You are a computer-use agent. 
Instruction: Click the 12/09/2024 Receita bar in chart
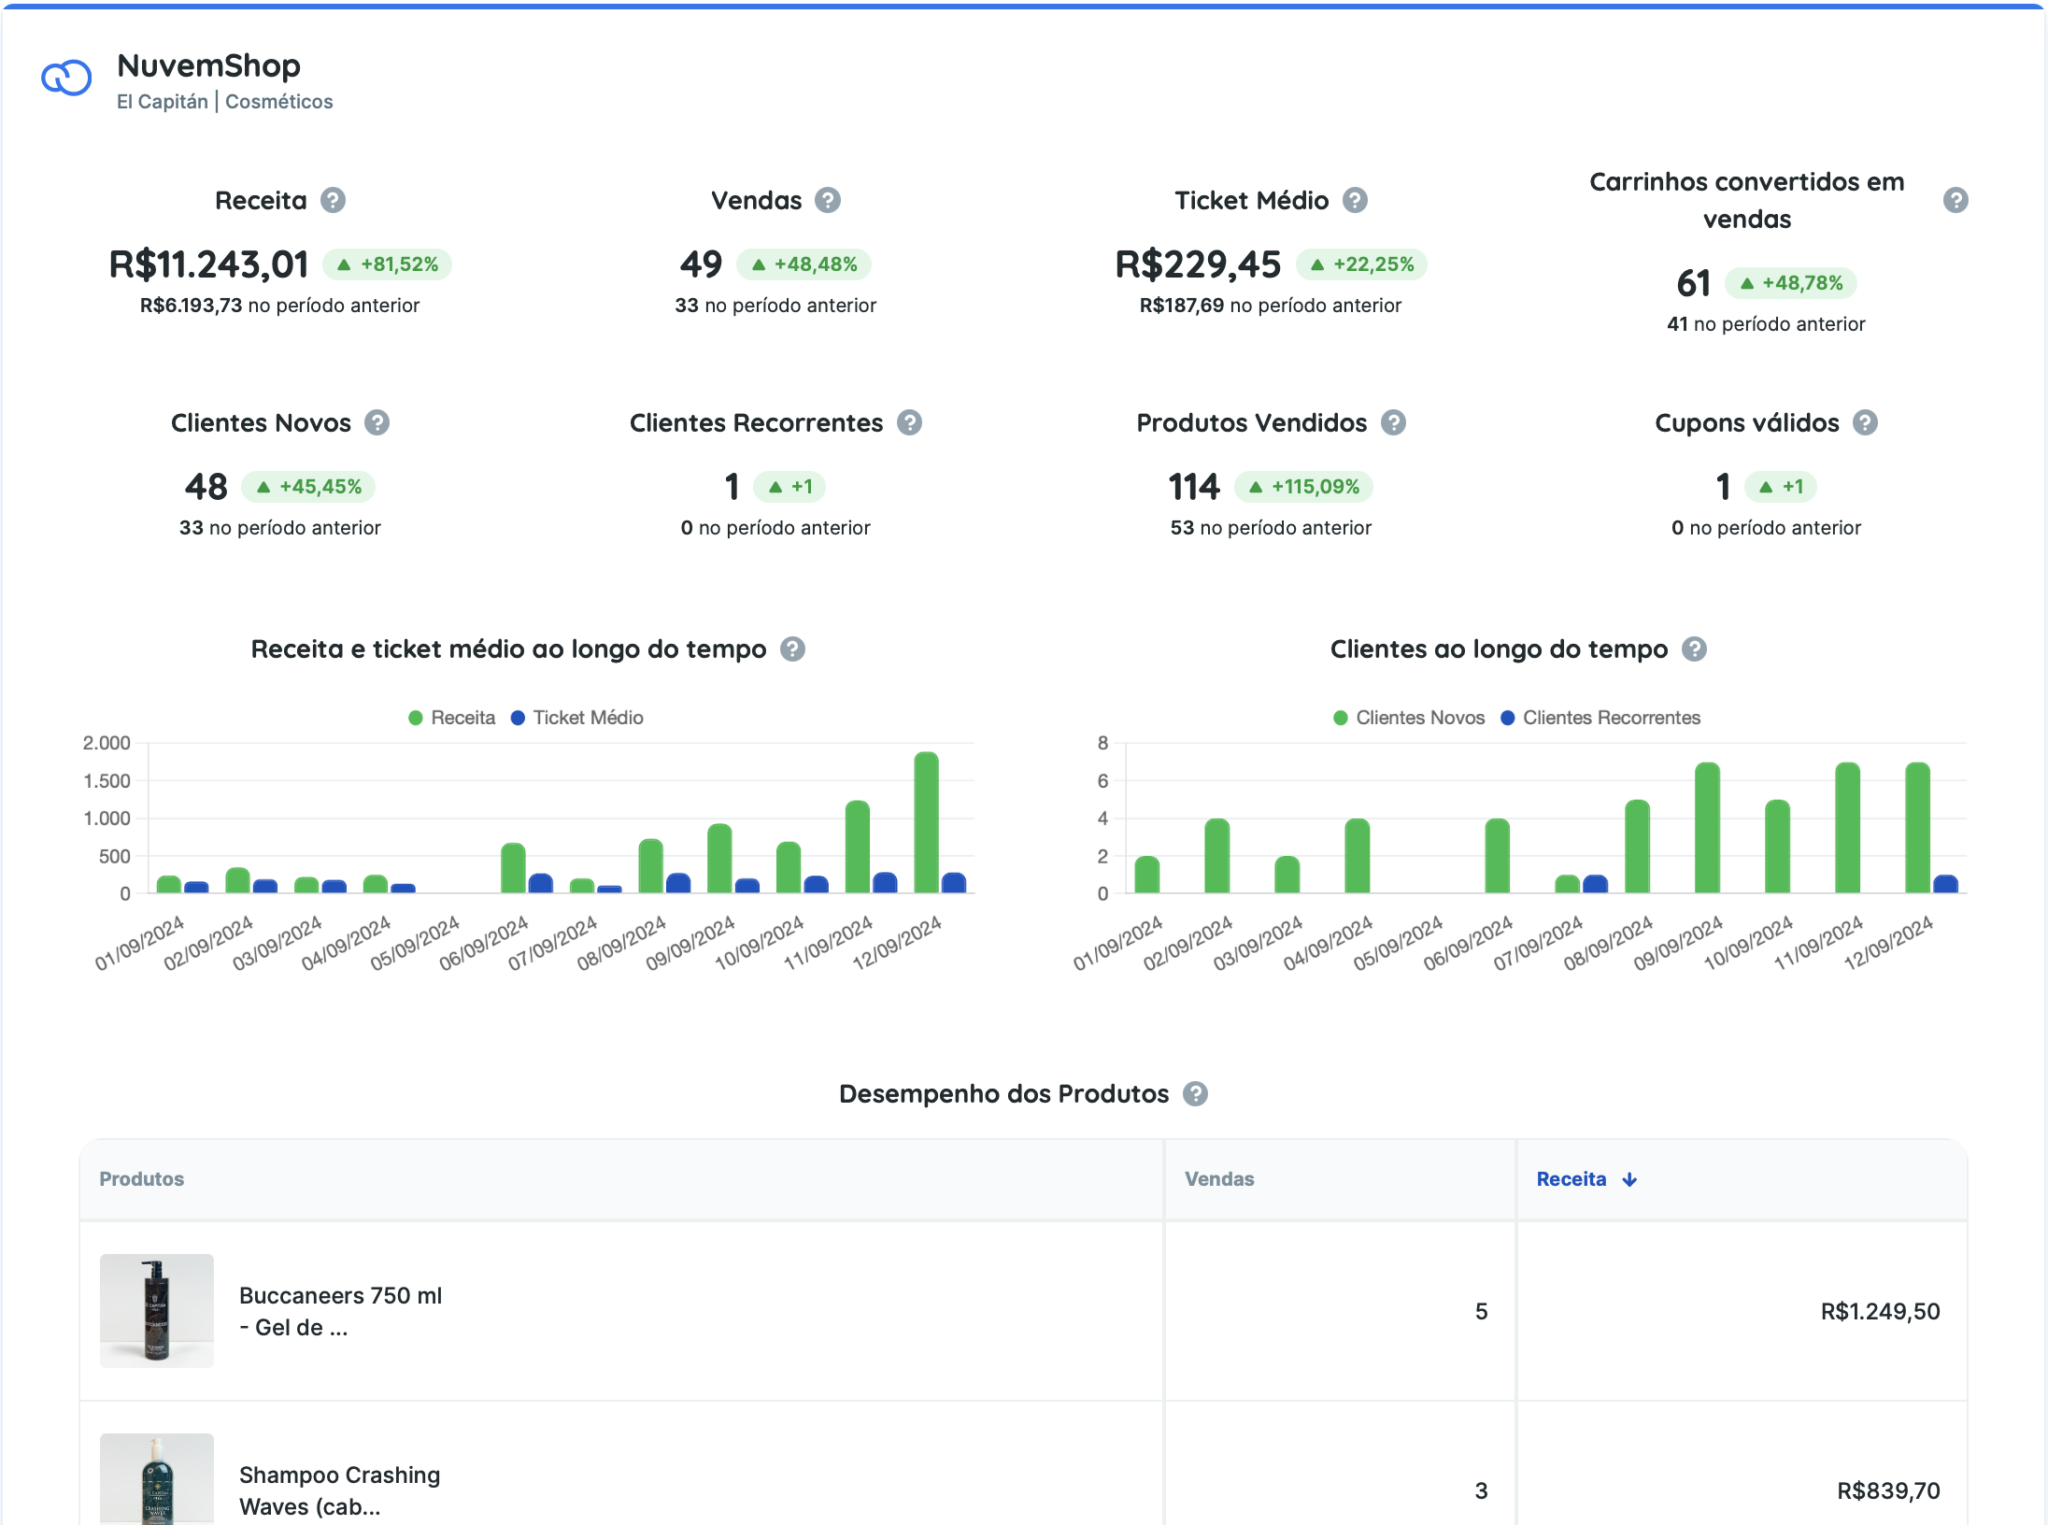point(926,822)
